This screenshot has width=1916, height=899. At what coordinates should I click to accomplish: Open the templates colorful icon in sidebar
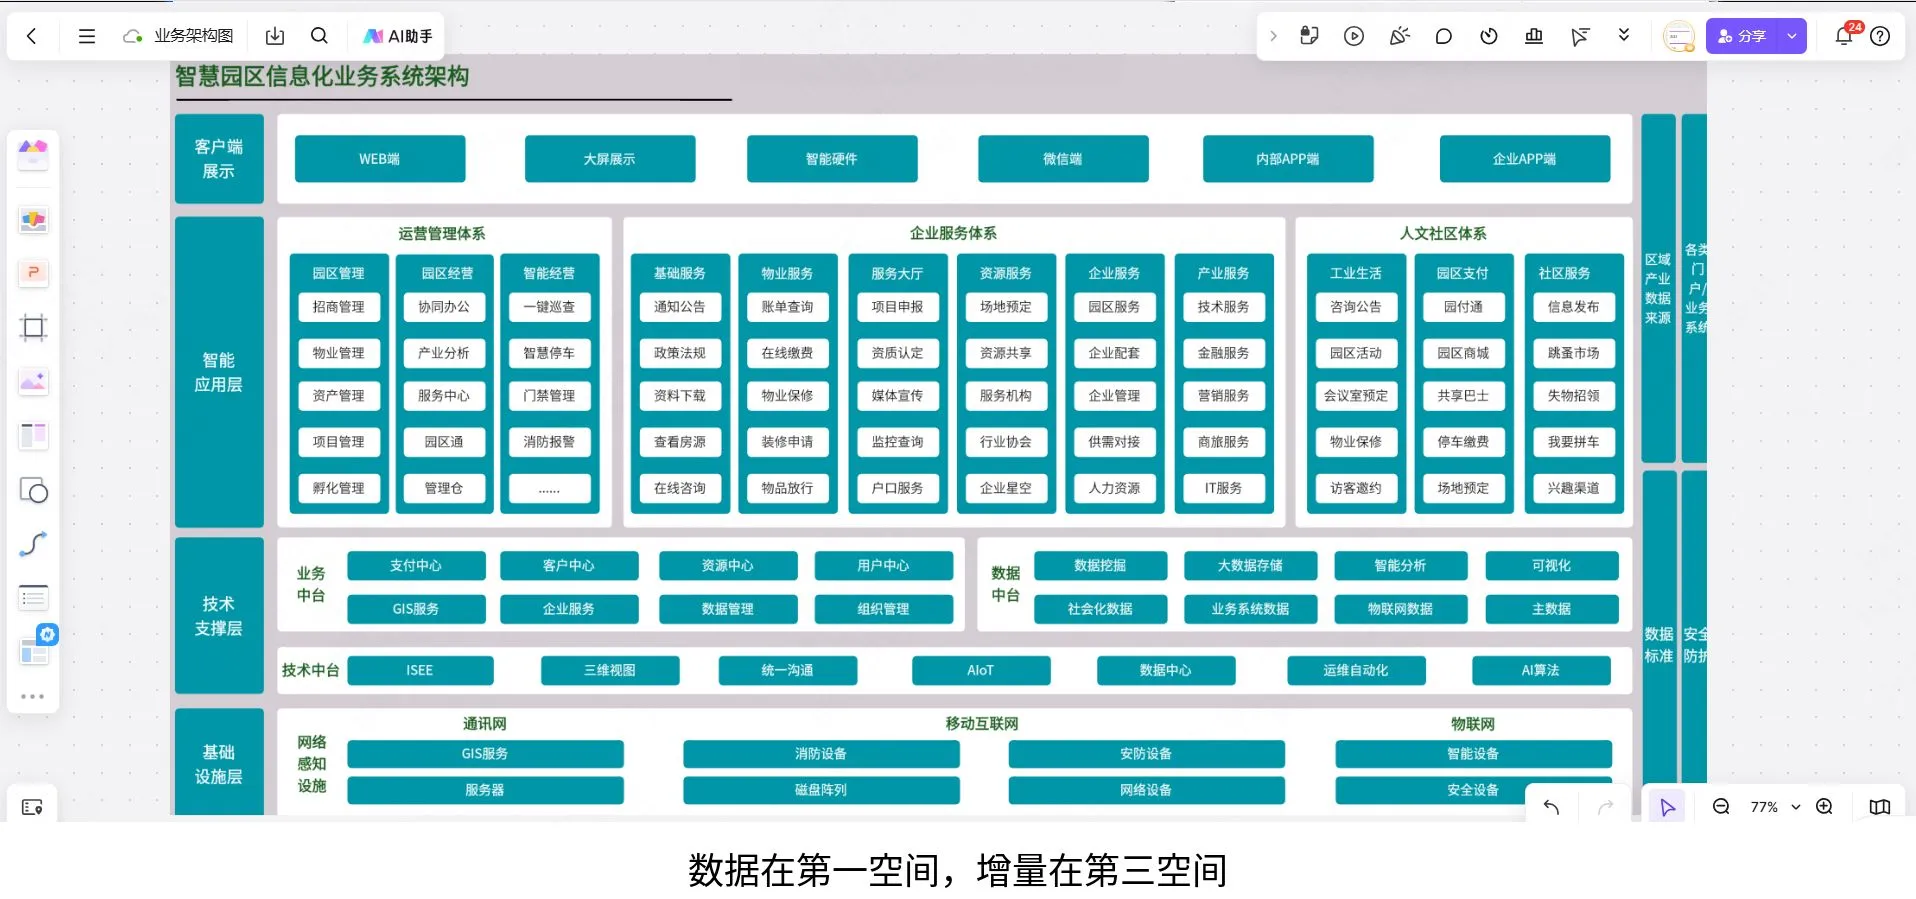tap(33, 154)
